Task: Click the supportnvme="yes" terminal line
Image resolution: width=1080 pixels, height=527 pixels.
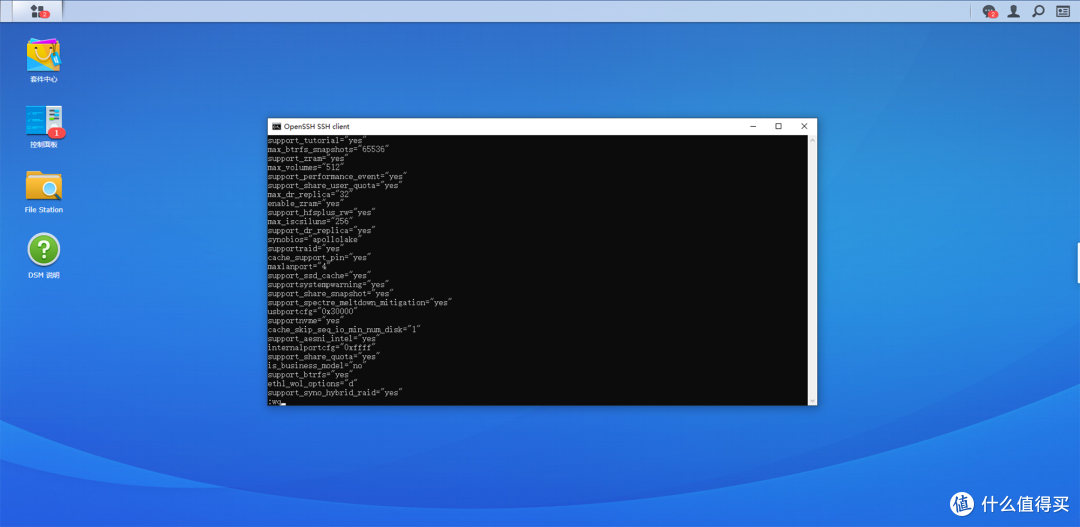Action: 304,320
